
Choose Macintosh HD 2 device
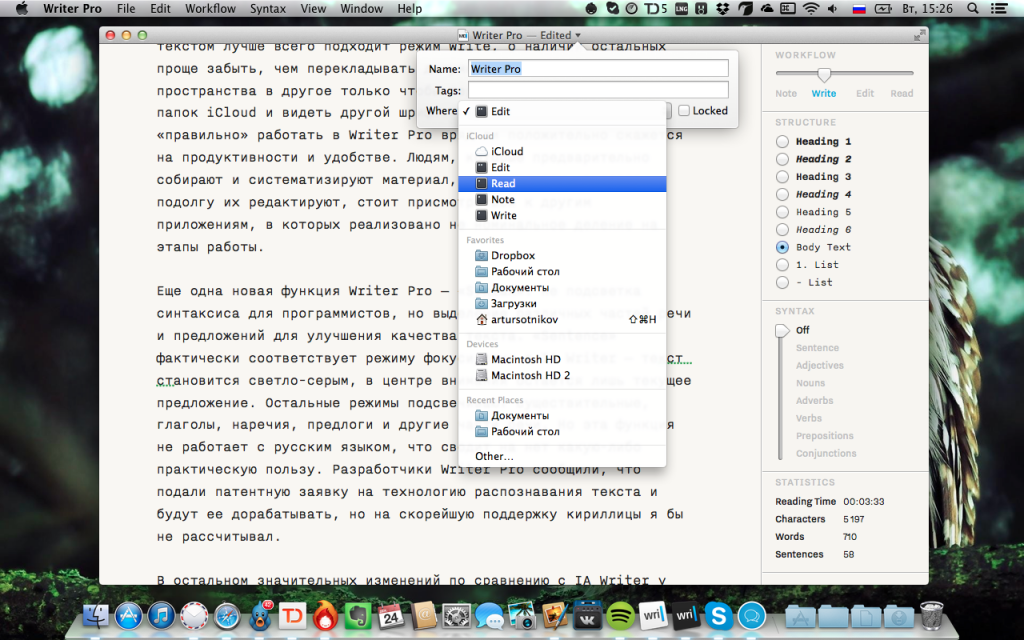coord(530,376)
